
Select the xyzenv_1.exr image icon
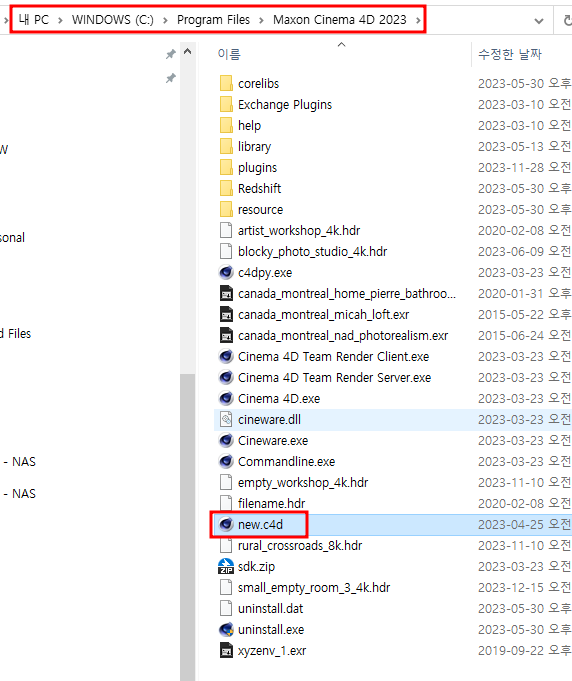pyautogui.click(x=226, y=651)
